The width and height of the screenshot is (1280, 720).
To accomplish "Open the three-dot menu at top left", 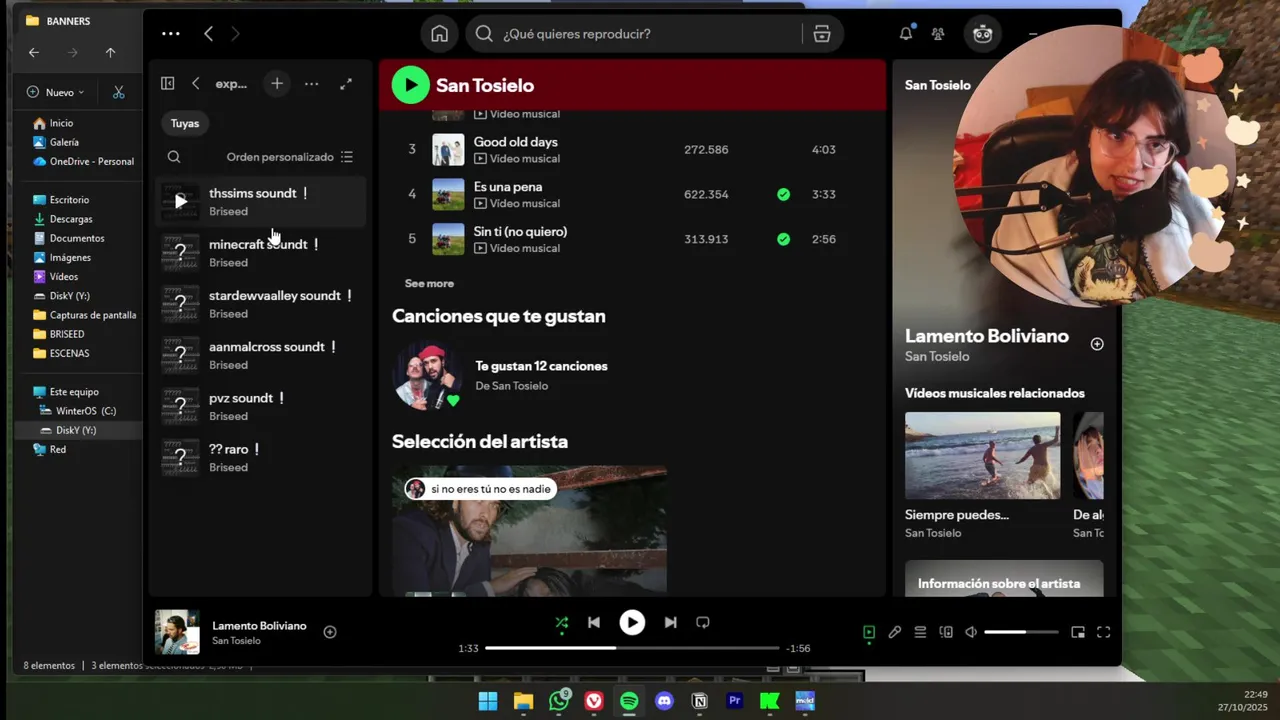I will tap(171, 34).
